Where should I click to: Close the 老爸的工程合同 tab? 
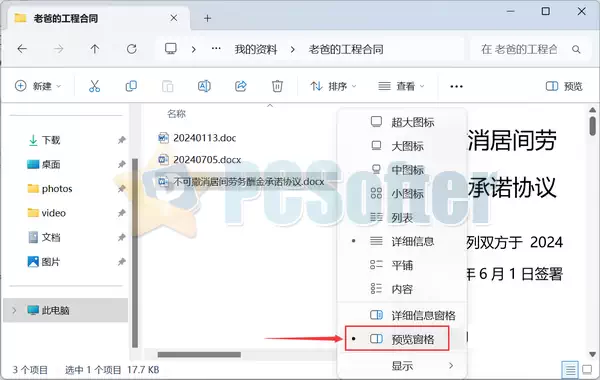tap(174, 18)
